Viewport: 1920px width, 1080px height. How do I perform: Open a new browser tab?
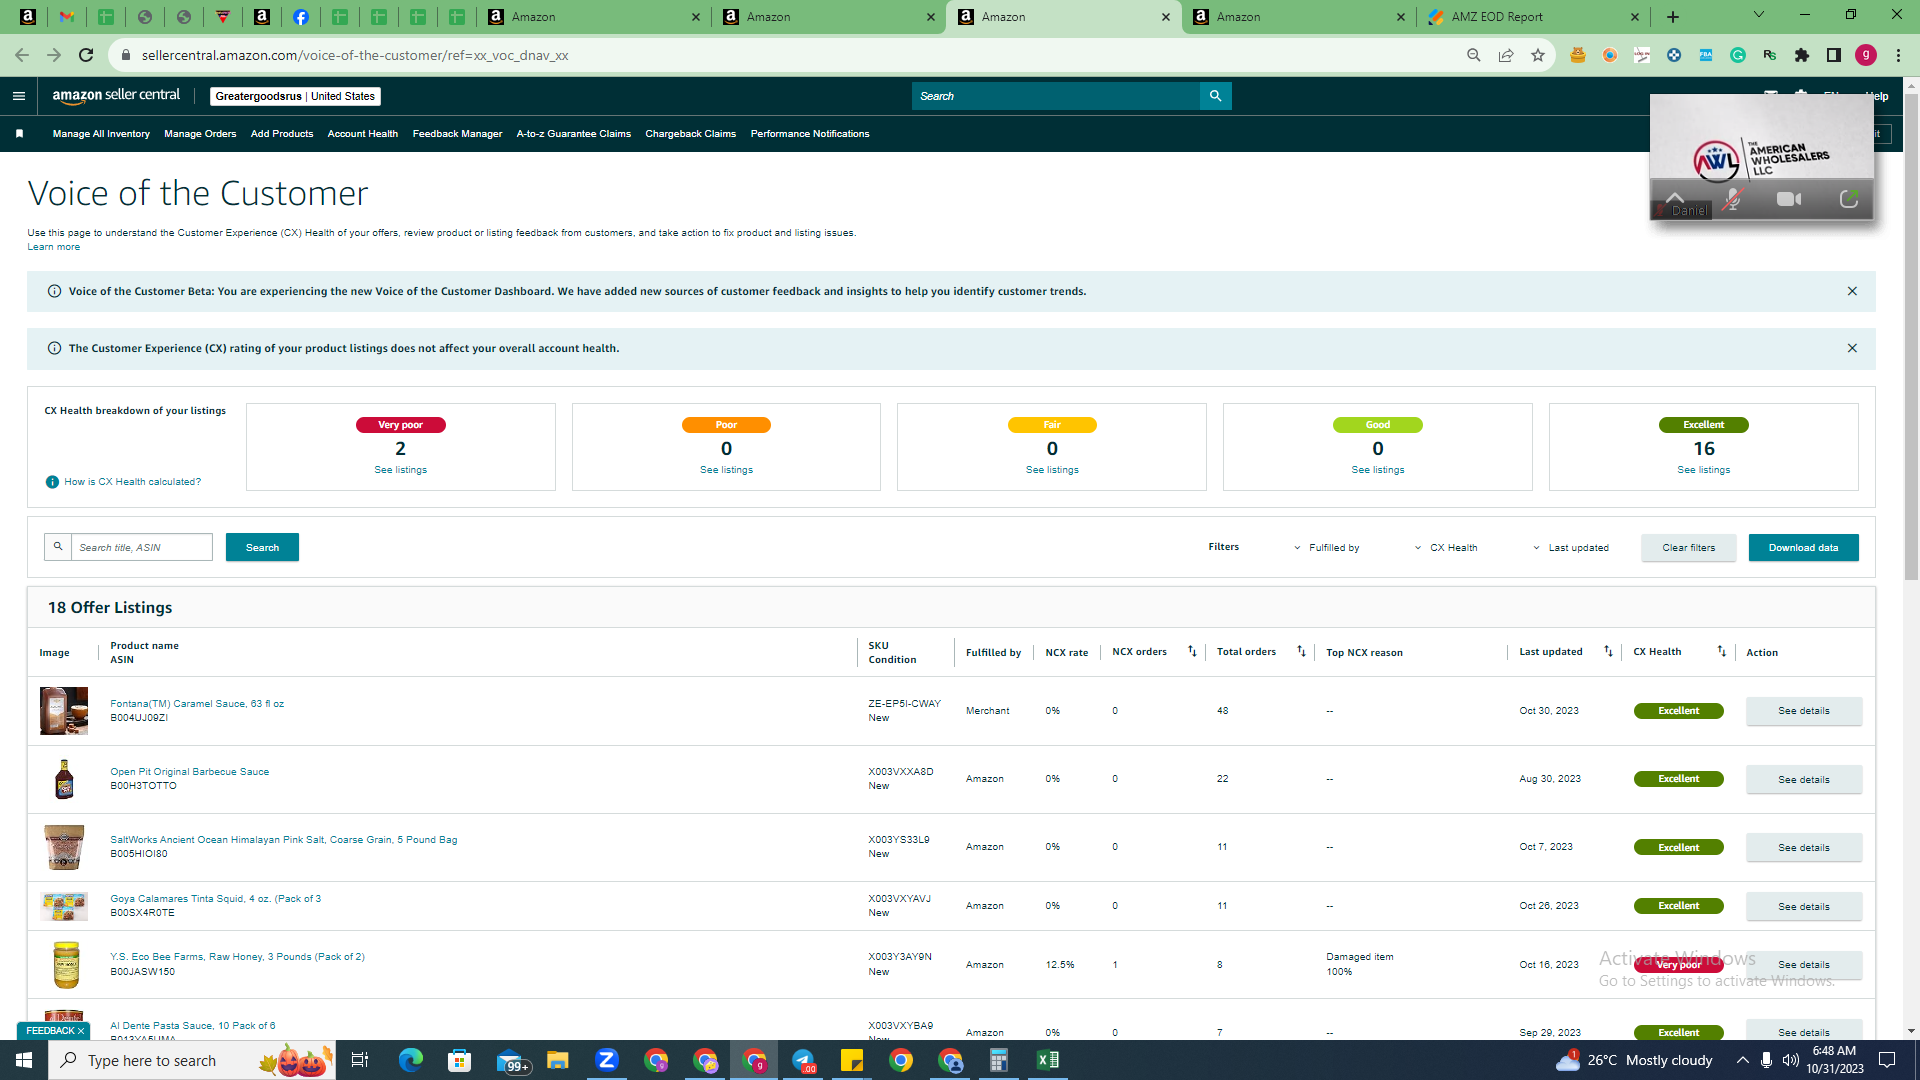(x=1672, y=17)
